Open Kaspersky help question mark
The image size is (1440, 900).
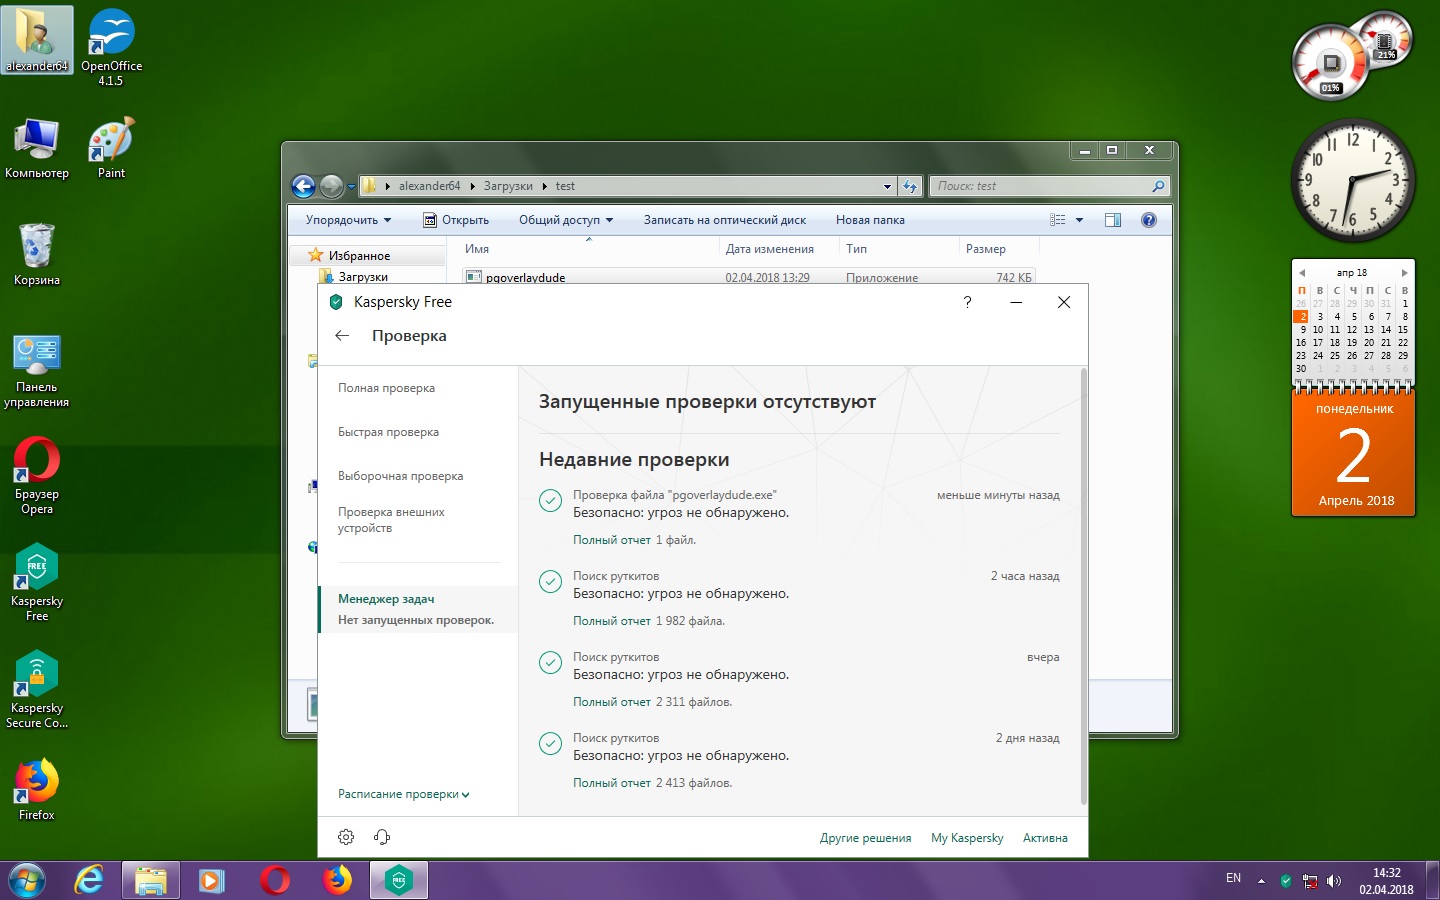pyautogui.click(x=967, y=302)
